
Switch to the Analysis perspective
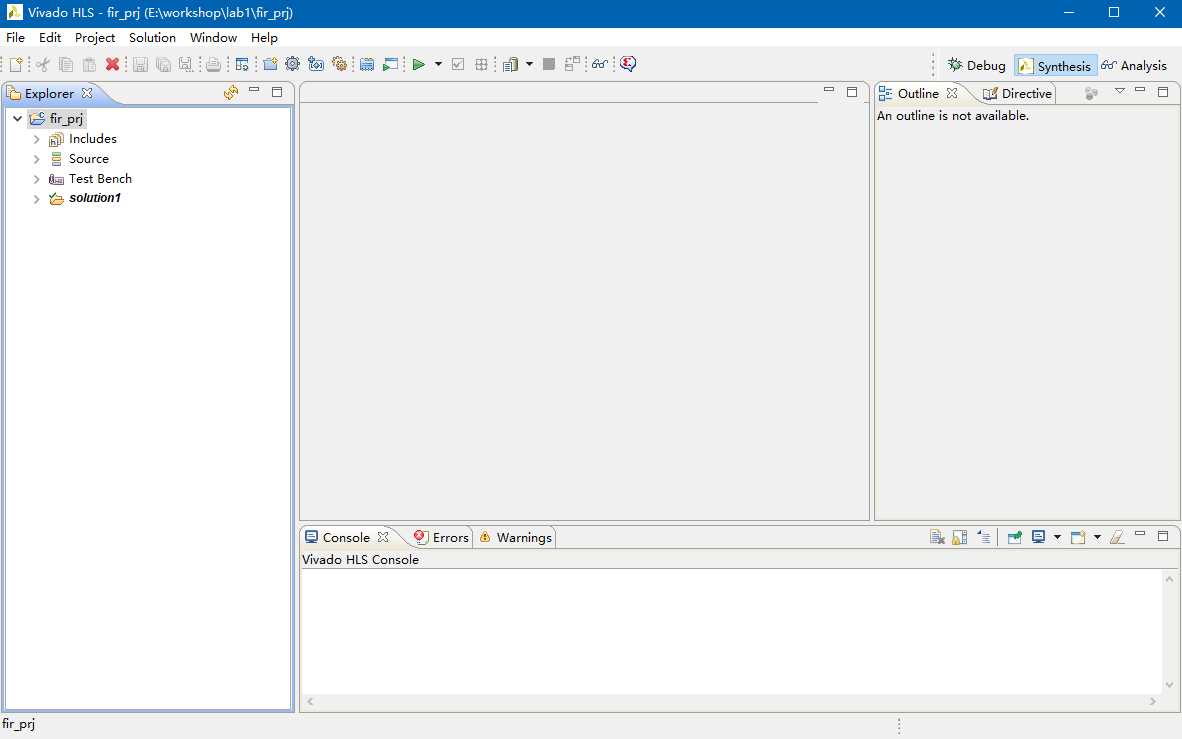click(1134, 66)
